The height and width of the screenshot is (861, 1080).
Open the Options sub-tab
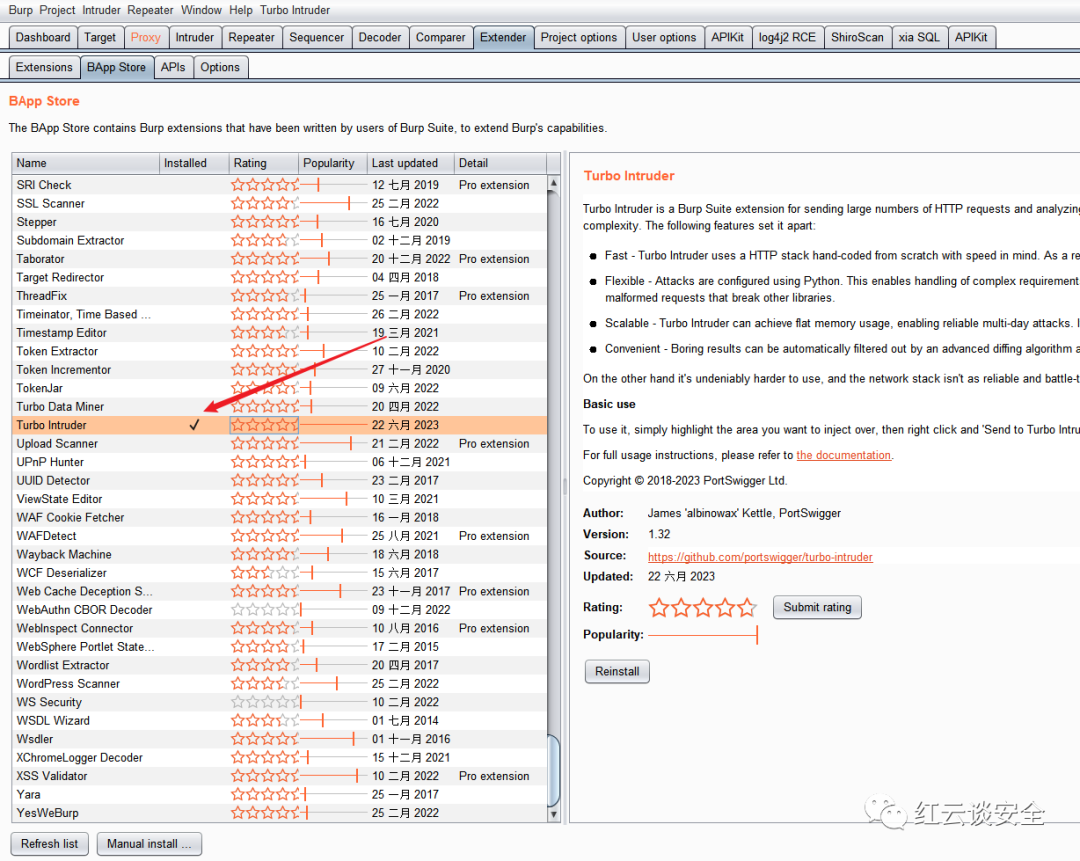tap(220, 68)
